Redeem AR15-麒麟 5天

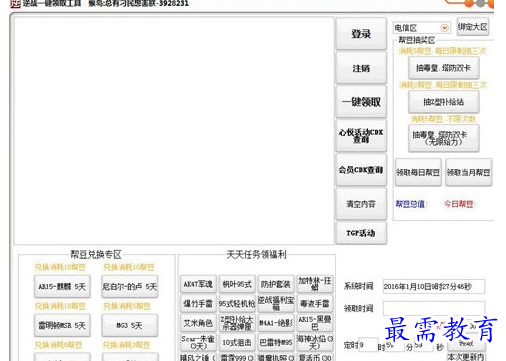tap(62, 286)
